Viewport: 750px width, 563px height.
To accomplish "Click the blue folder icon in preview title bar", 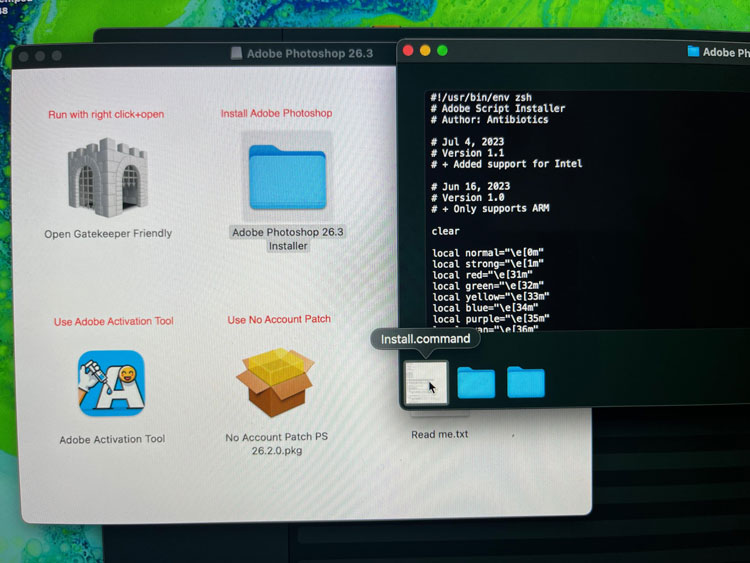I will point(693,51).
